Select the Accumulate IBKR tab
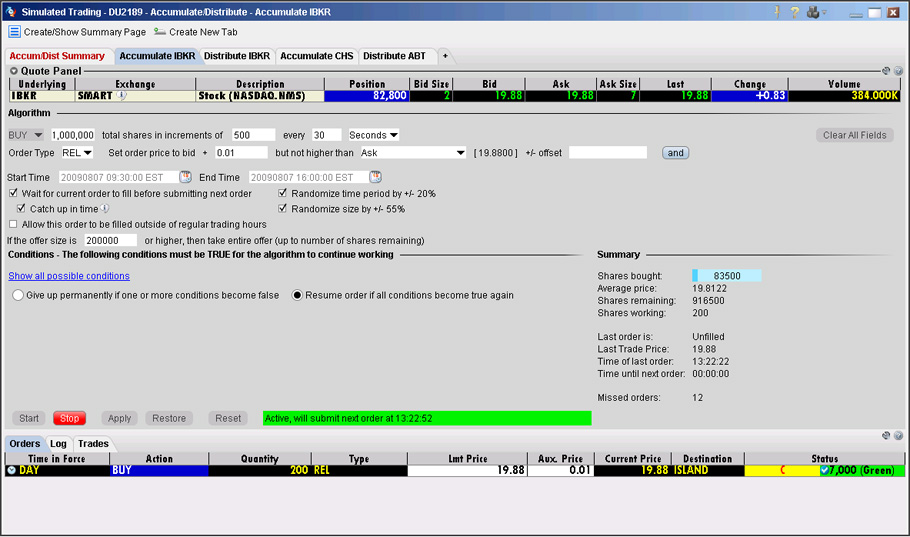 tap(157, 56)
